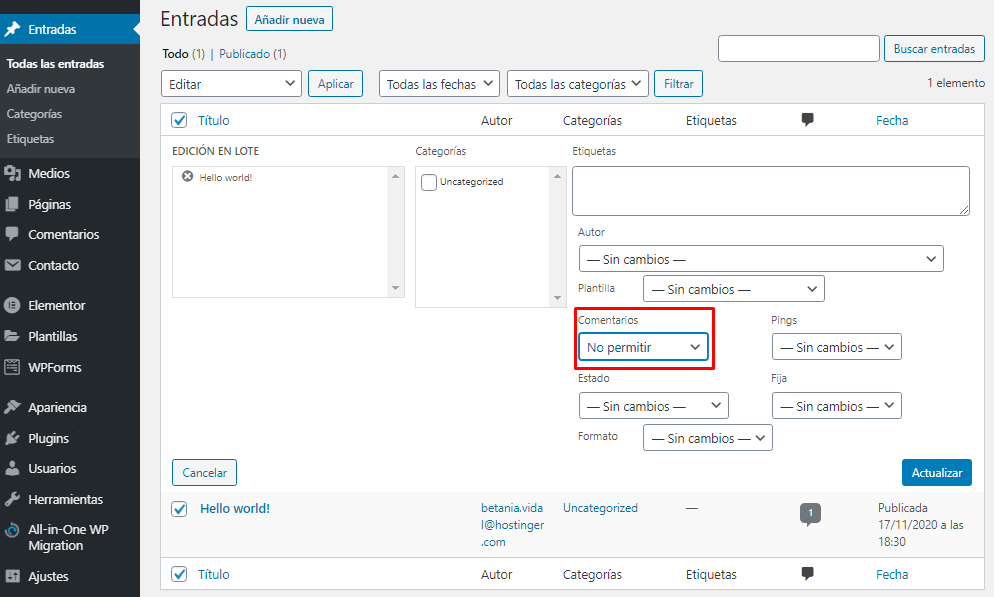
Task: Open the Todas las fechas dropdown
Action: [439, 84]
